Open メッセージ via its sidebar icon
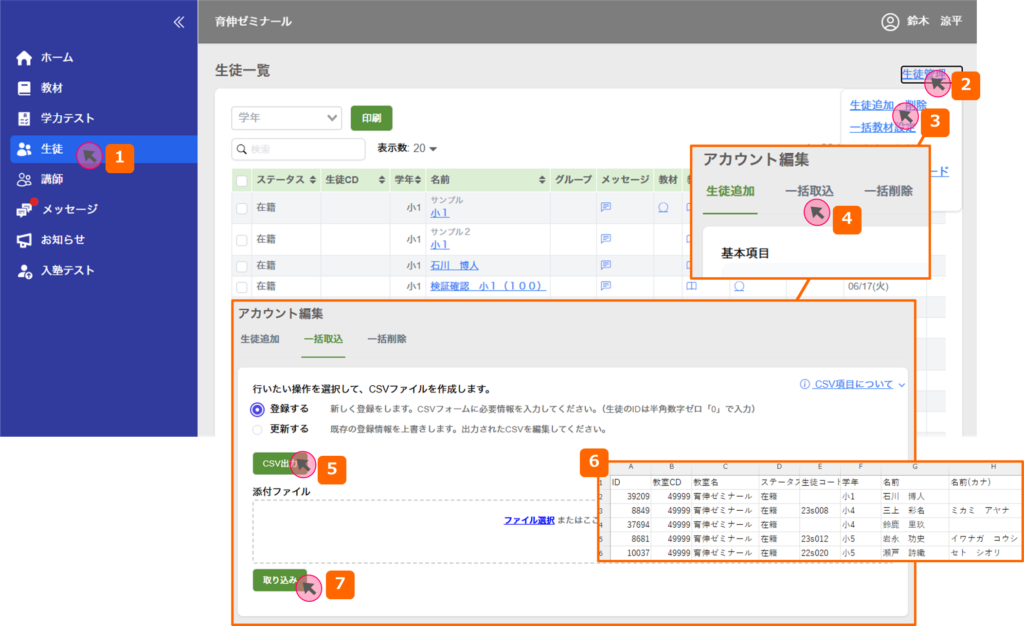The image size is (1024, 626). (x=24, y=210)
